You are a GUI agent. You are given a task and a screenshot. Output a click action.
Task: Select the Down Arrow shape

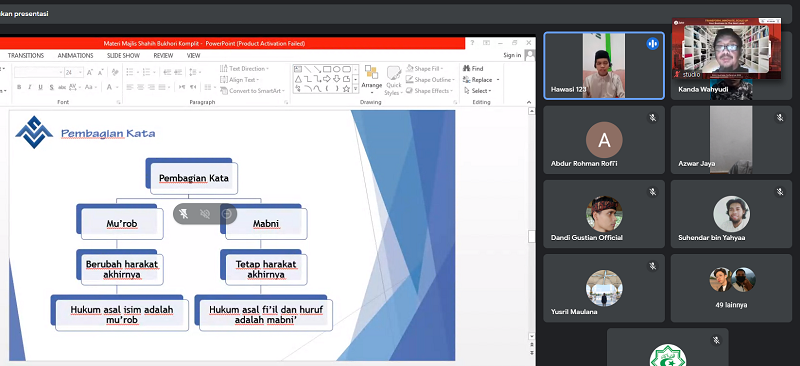[337, 79]
